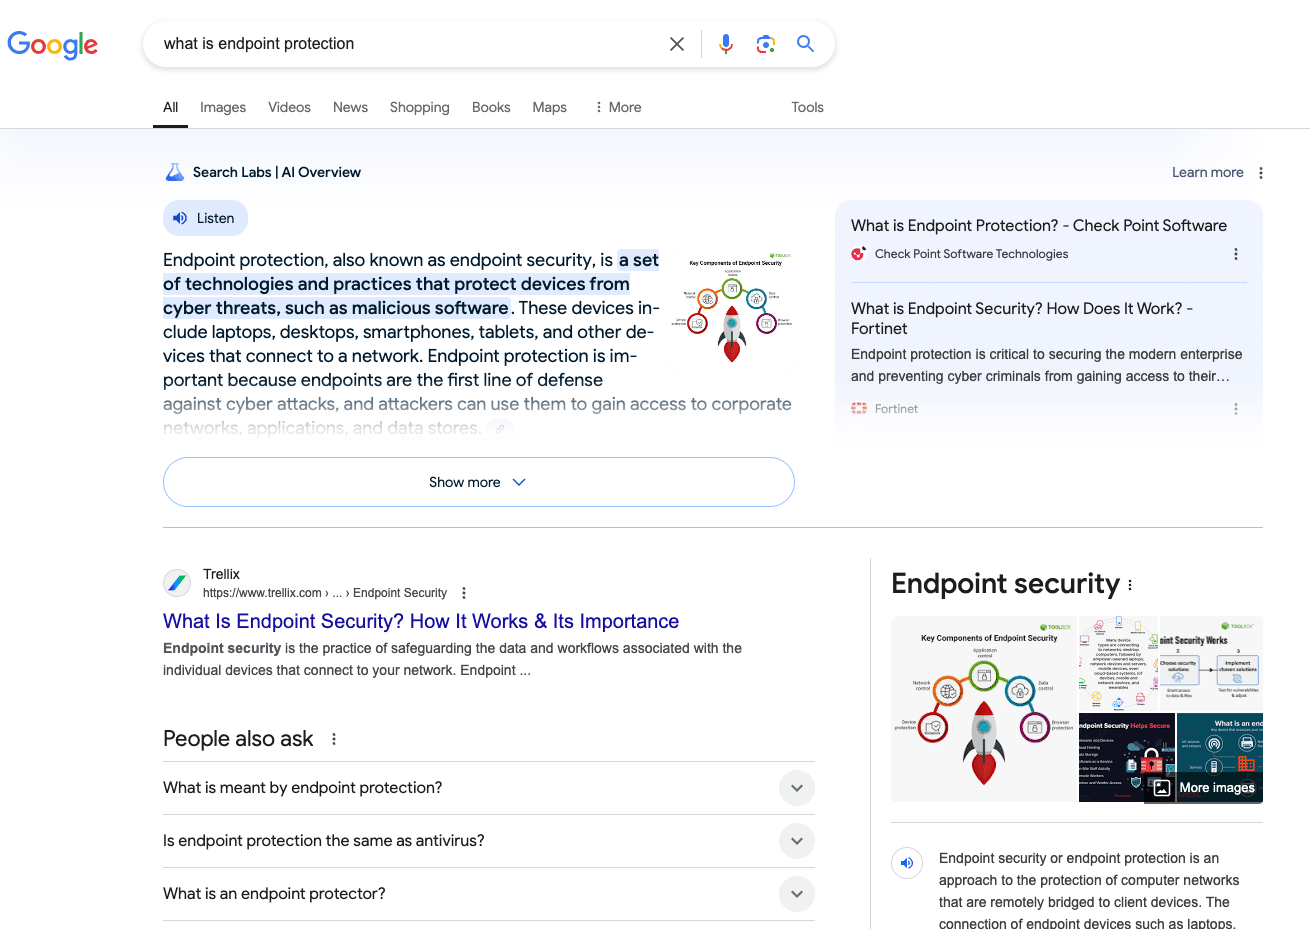Viewport: 1310px width, 929px height.
Task: Open Trellix "What Is Endpoint Security?" result
Action: pyautogui.click(x=421, y=621)
